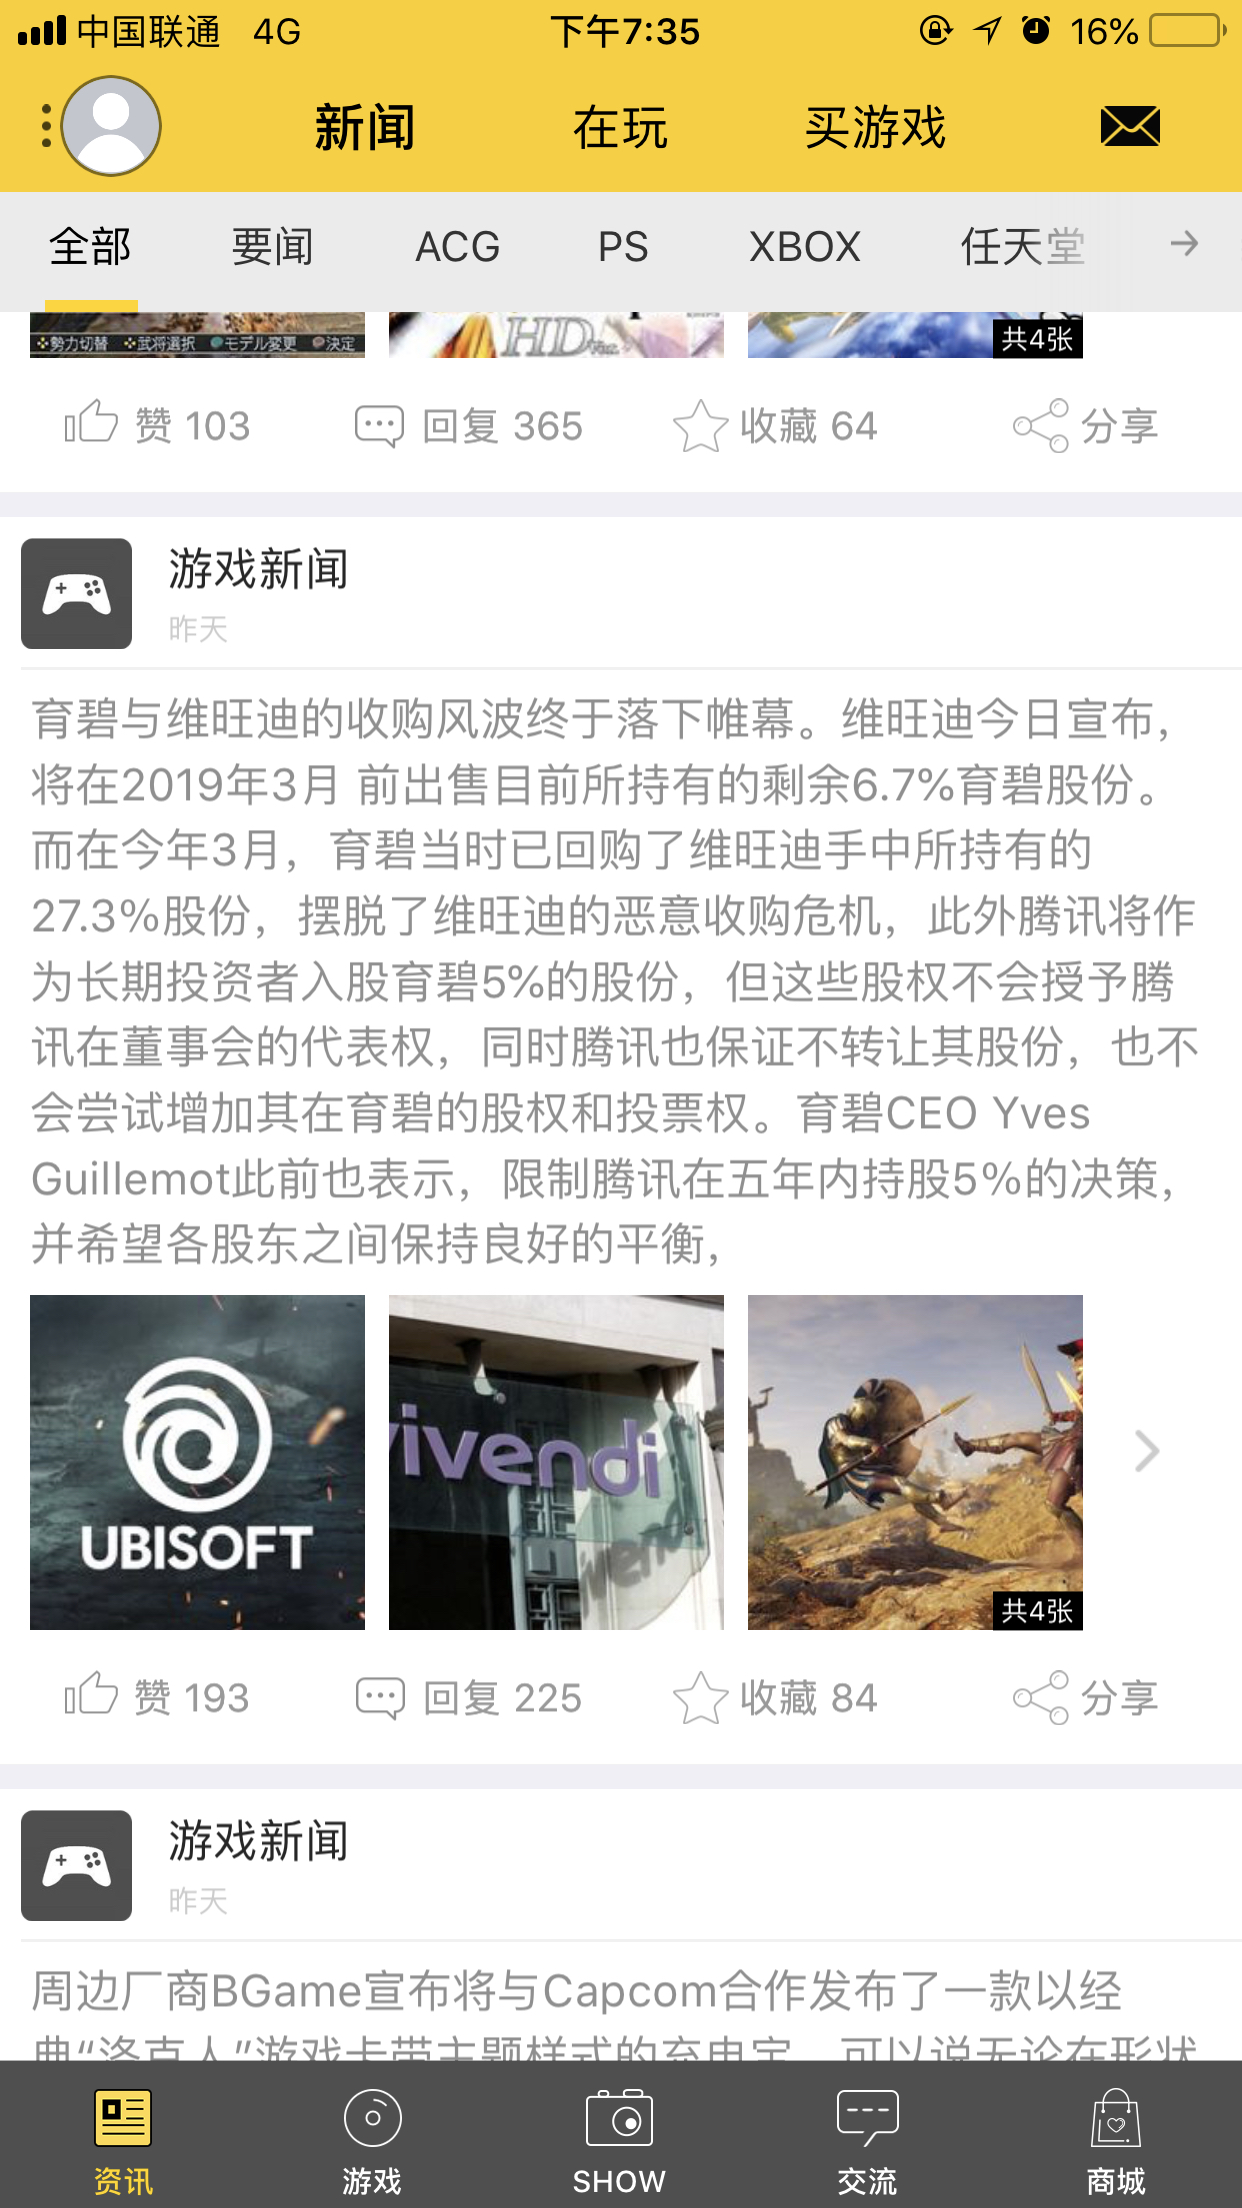Viewport: 1242px width, 2208px height.
Task: Open the envelope messages icon
Action: pos(1130,127)
